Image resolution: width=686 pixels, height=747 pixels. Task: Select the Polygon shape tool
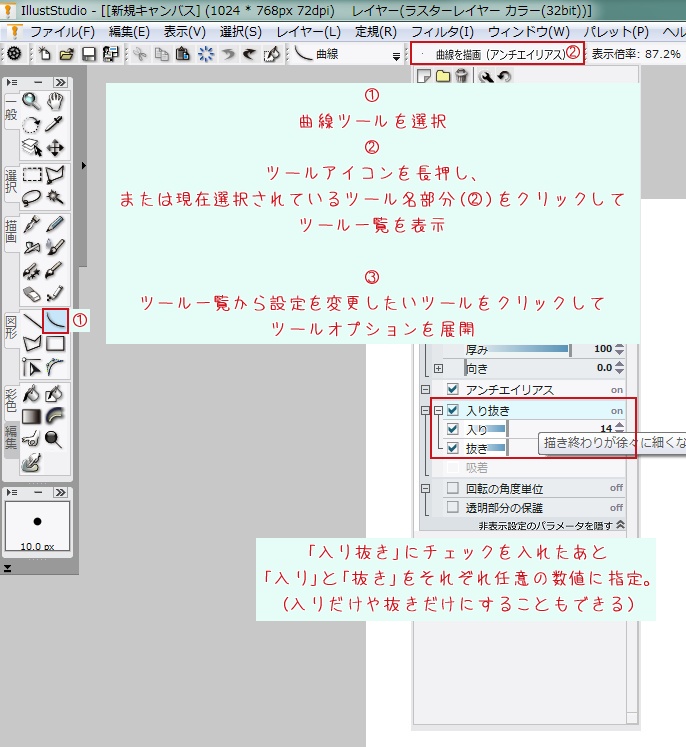pos(31,343)
